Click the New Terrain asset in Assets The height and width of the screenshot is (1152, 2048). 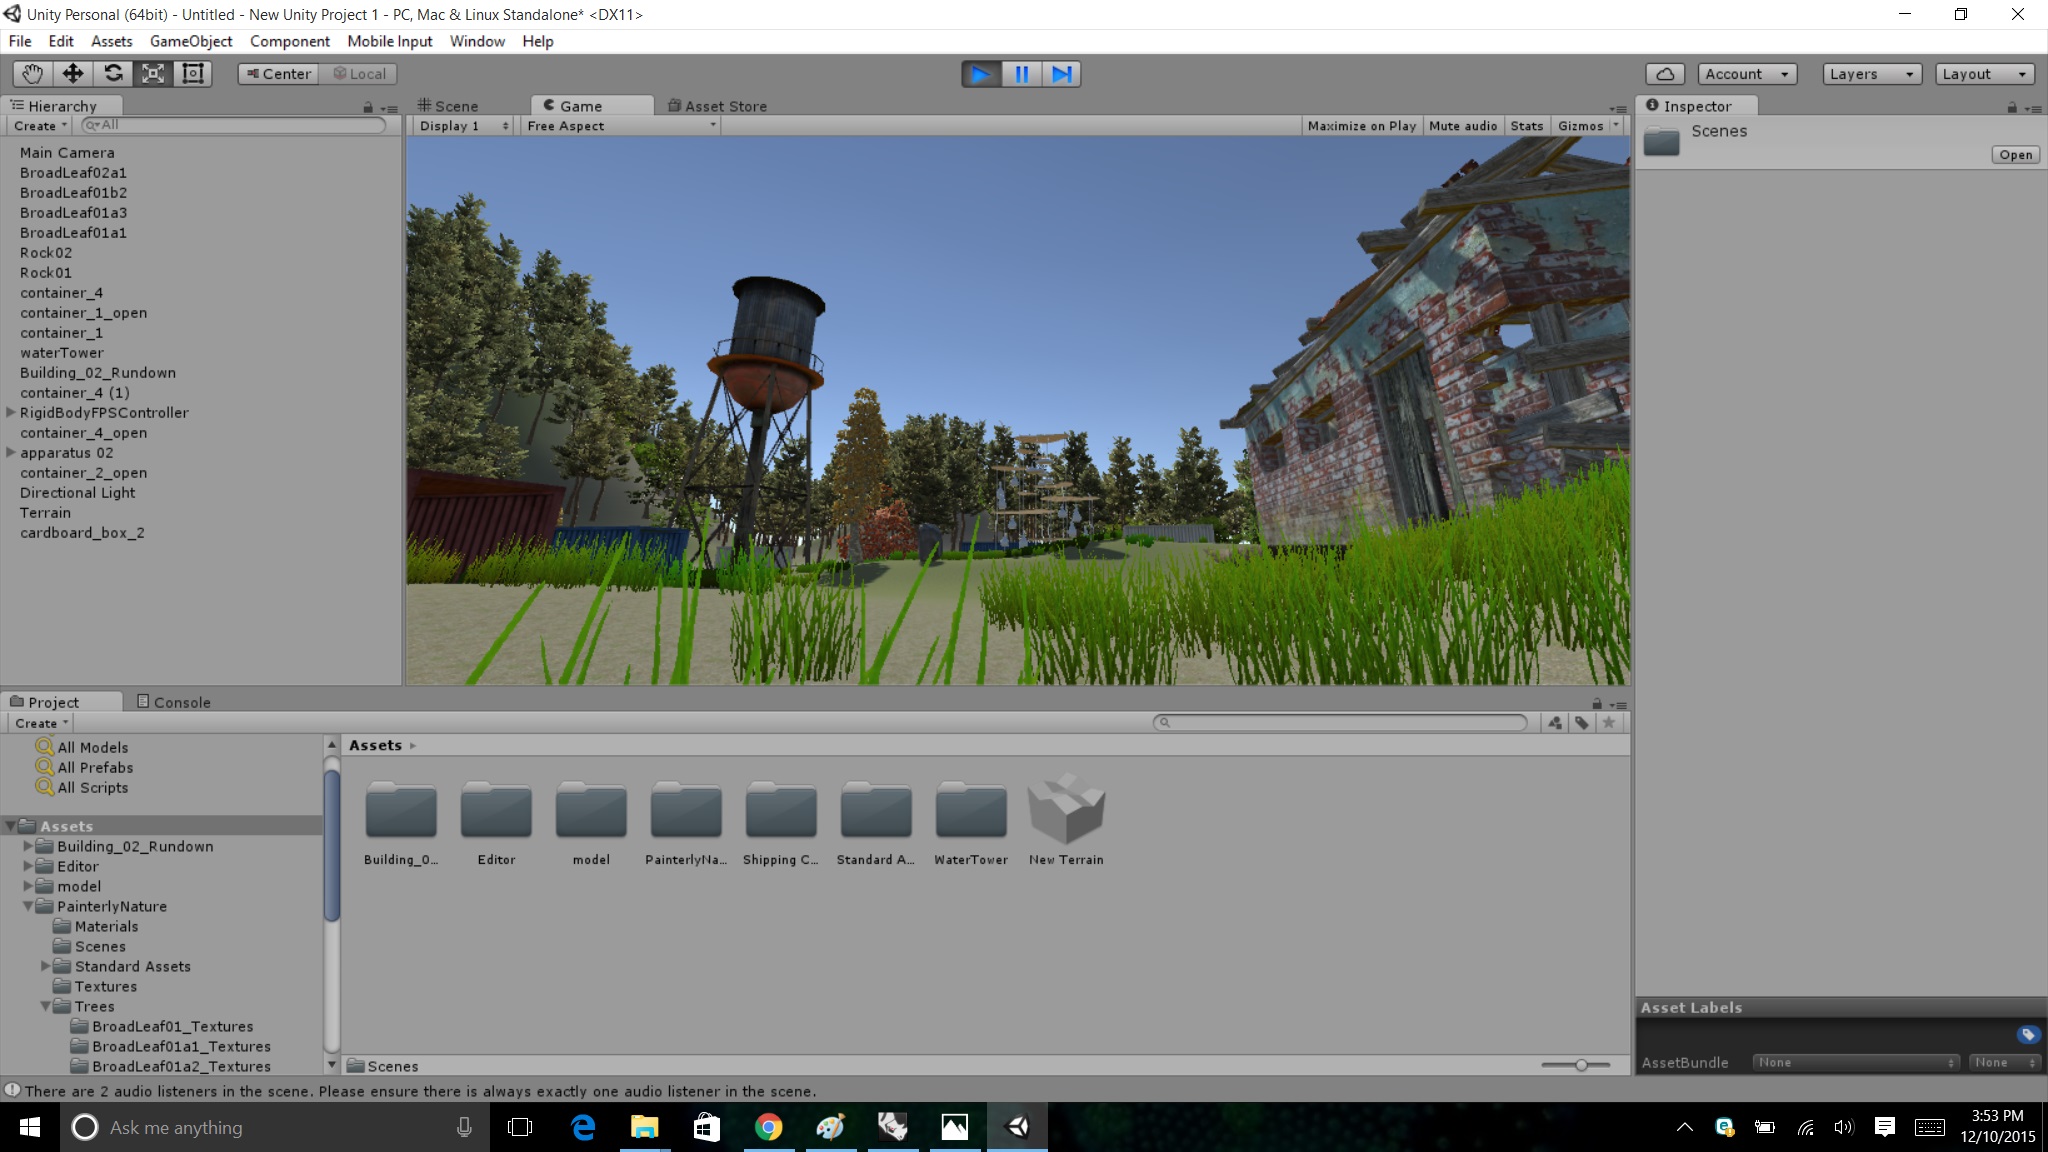tap(1066, 810)
